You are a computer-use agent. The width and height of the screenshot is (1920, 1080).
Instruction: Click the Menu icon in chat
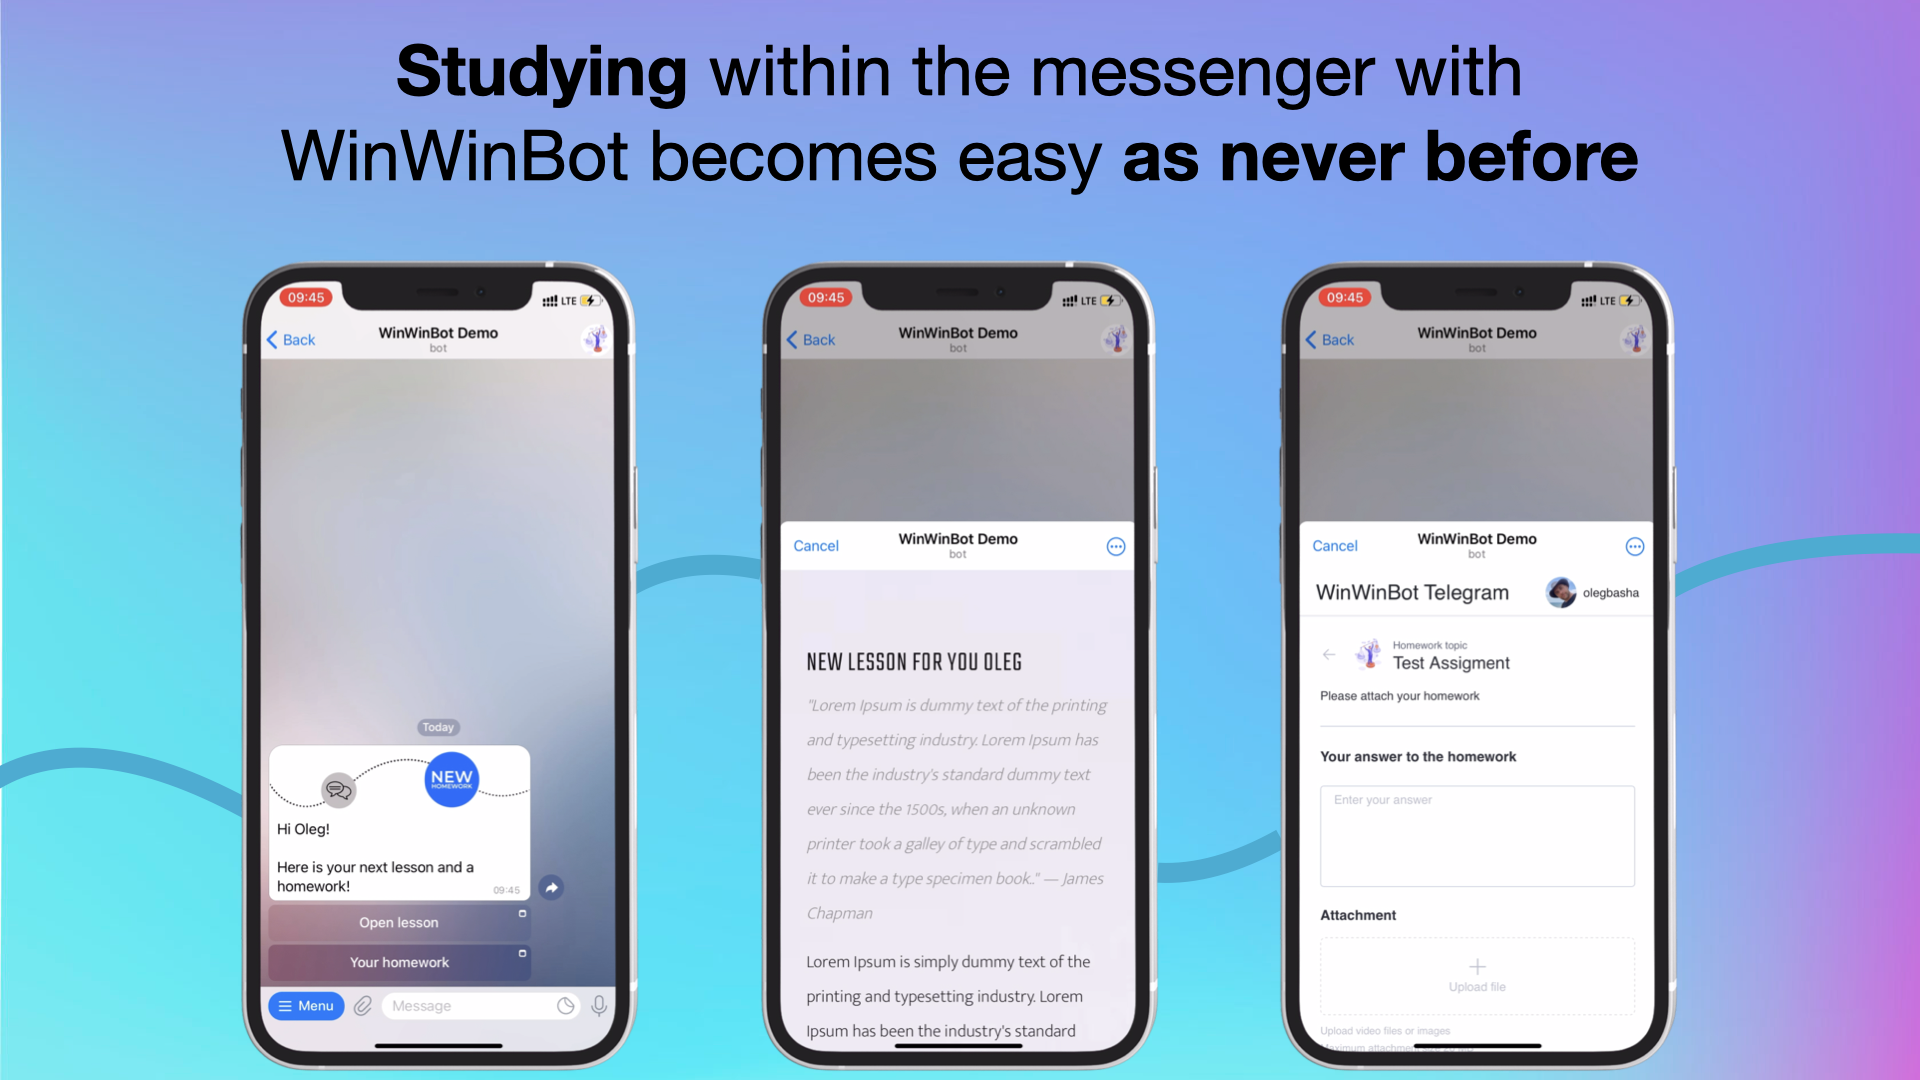(310, 1006)
